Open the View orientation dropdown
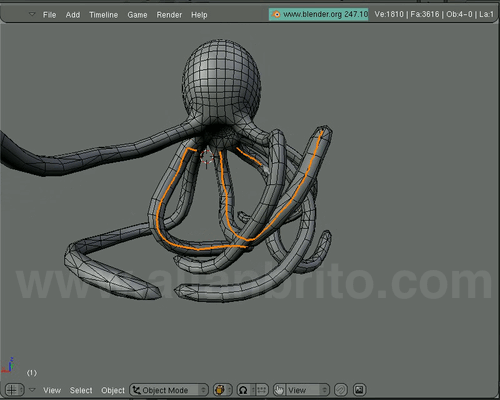Viewport: 500px width, 400px height. pyautogui.click(x=307, y=390)
